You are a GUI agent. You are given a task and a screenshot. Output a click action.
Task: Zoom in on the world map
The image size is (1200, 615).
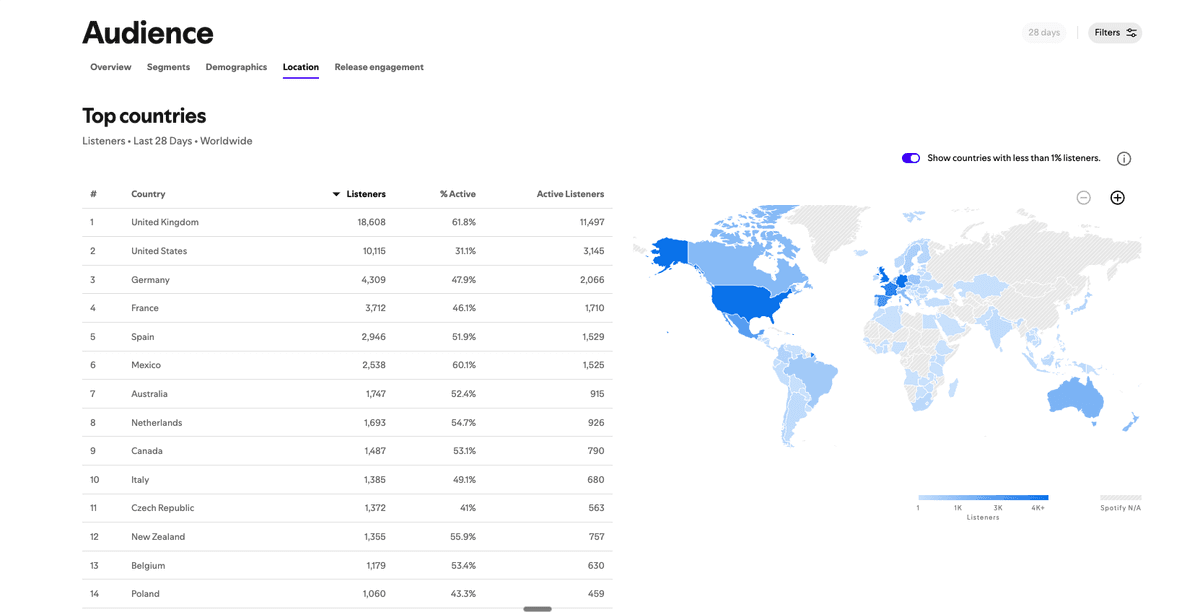click(x=1117, y=198)
